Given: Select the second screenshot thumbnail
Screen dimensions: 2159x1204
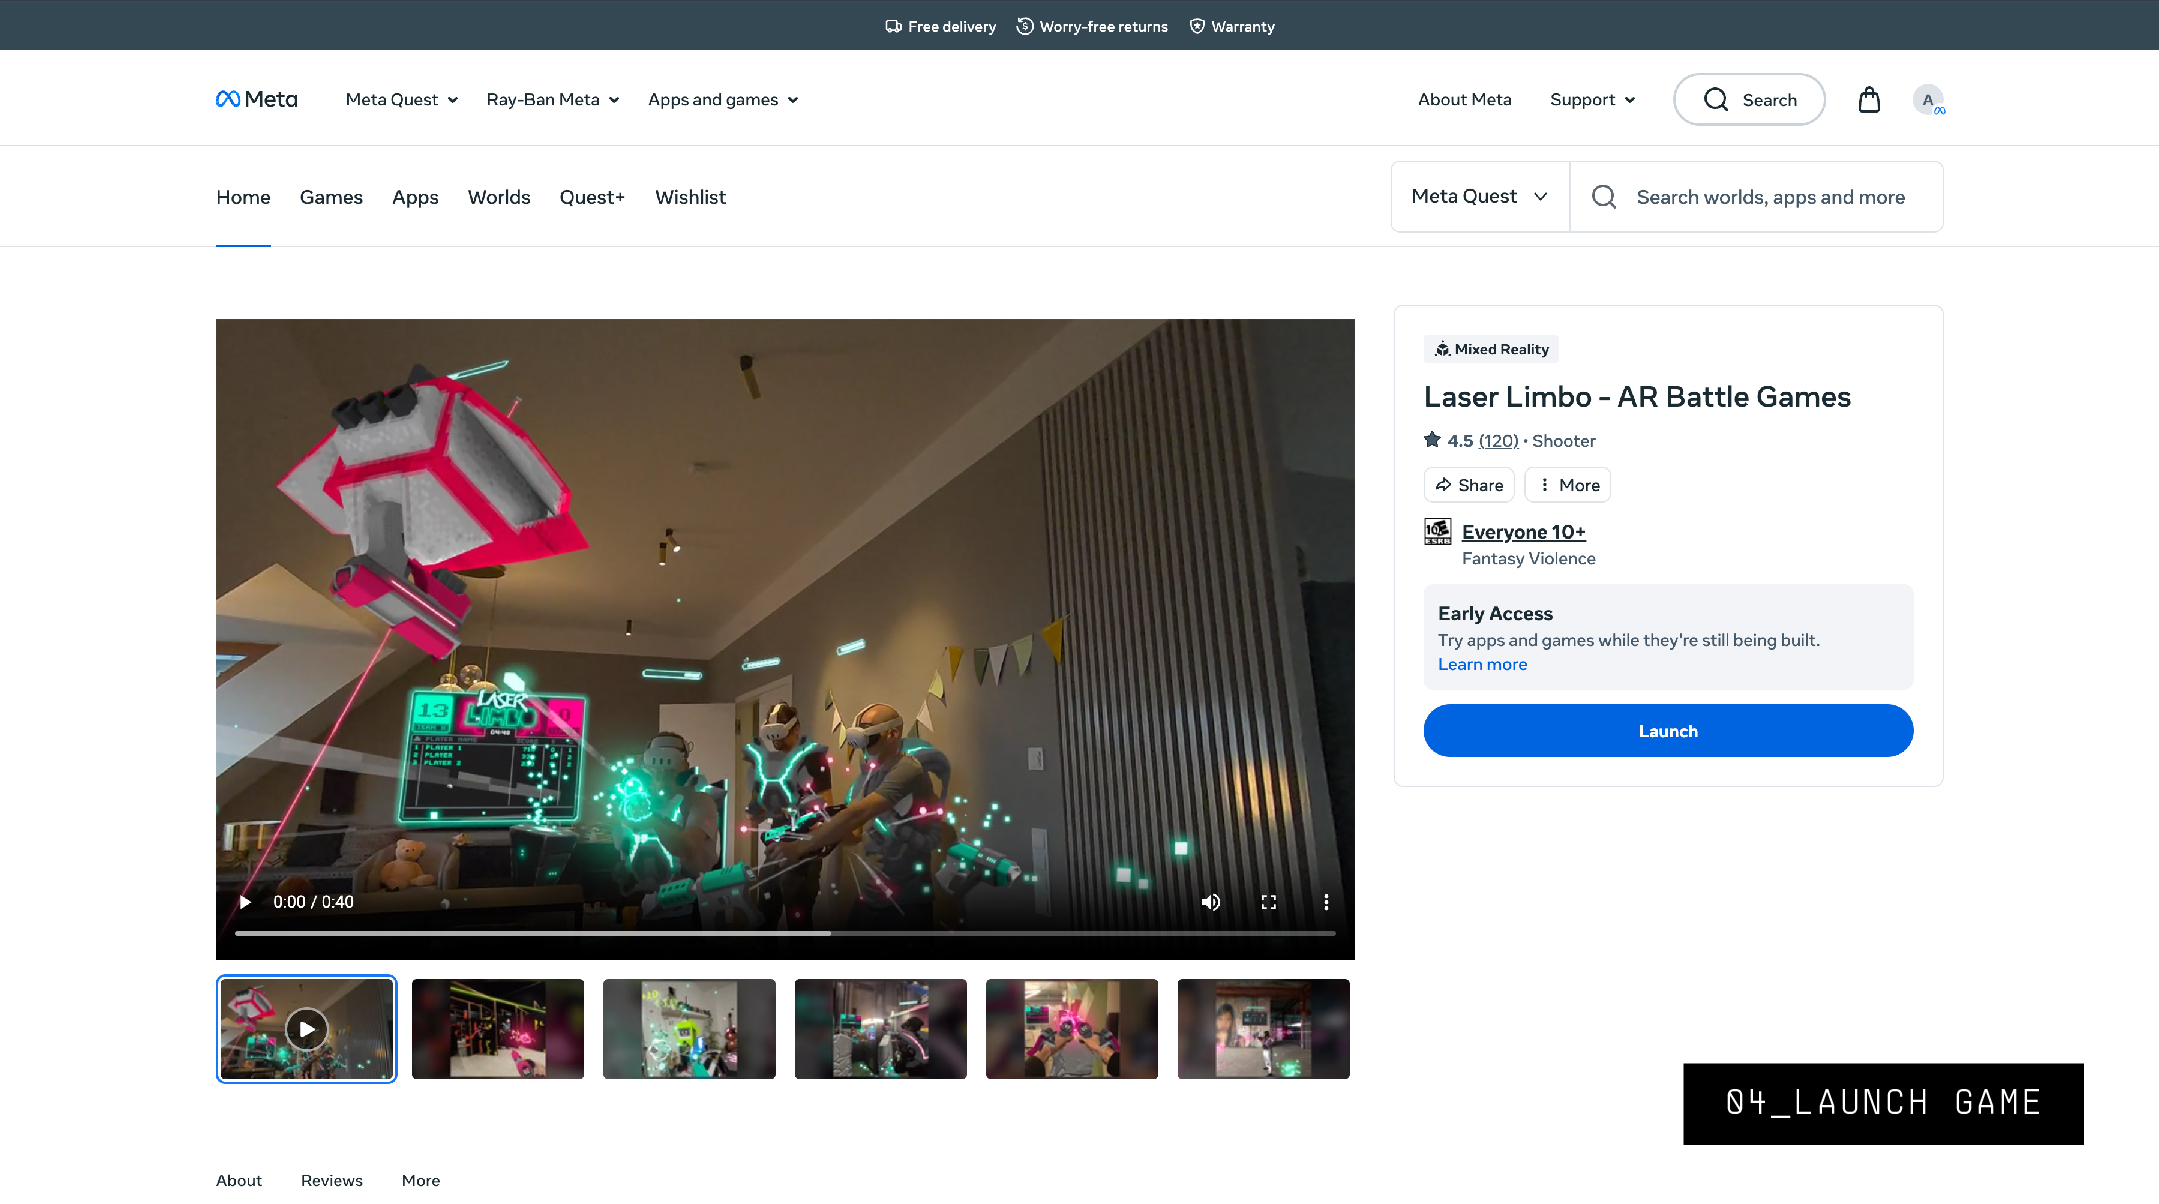Looking at the screenshot, I should point(498,1029).
